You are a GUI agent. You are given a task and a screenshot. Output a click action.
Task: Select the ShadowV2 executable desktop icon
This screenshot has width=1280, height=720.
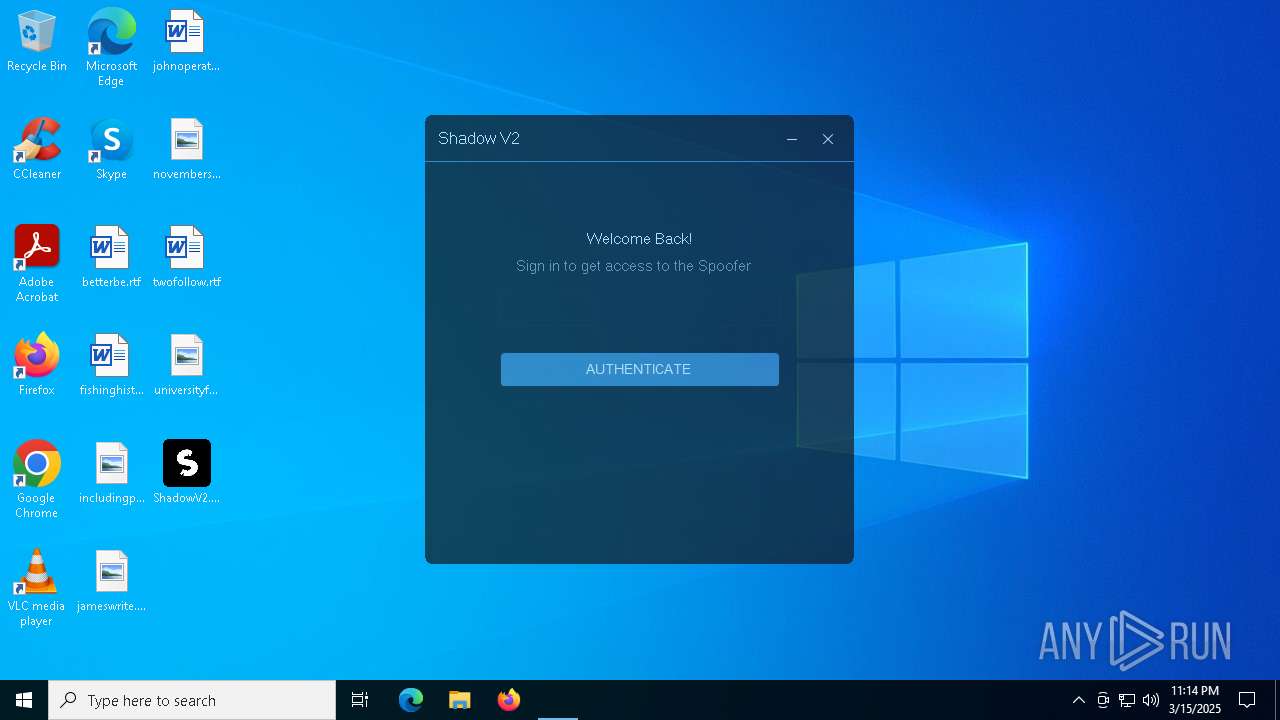point(186,474)
